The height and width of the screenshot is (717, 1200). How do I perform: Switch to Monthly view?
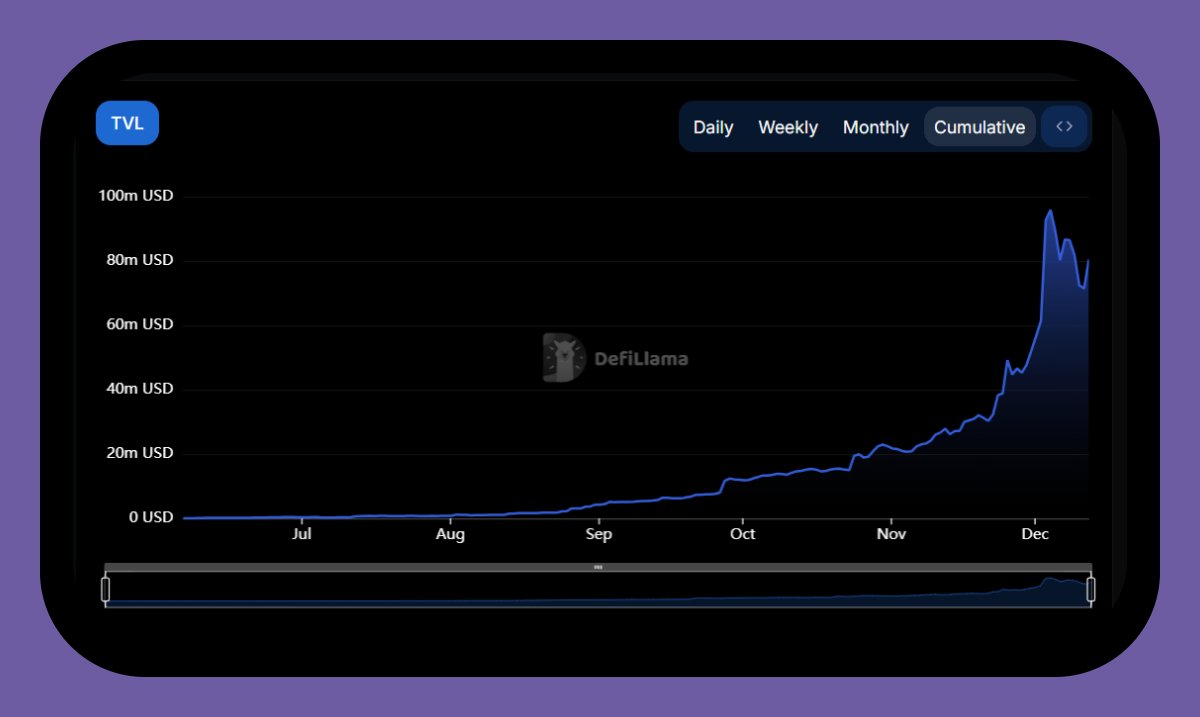coord(876,127)
